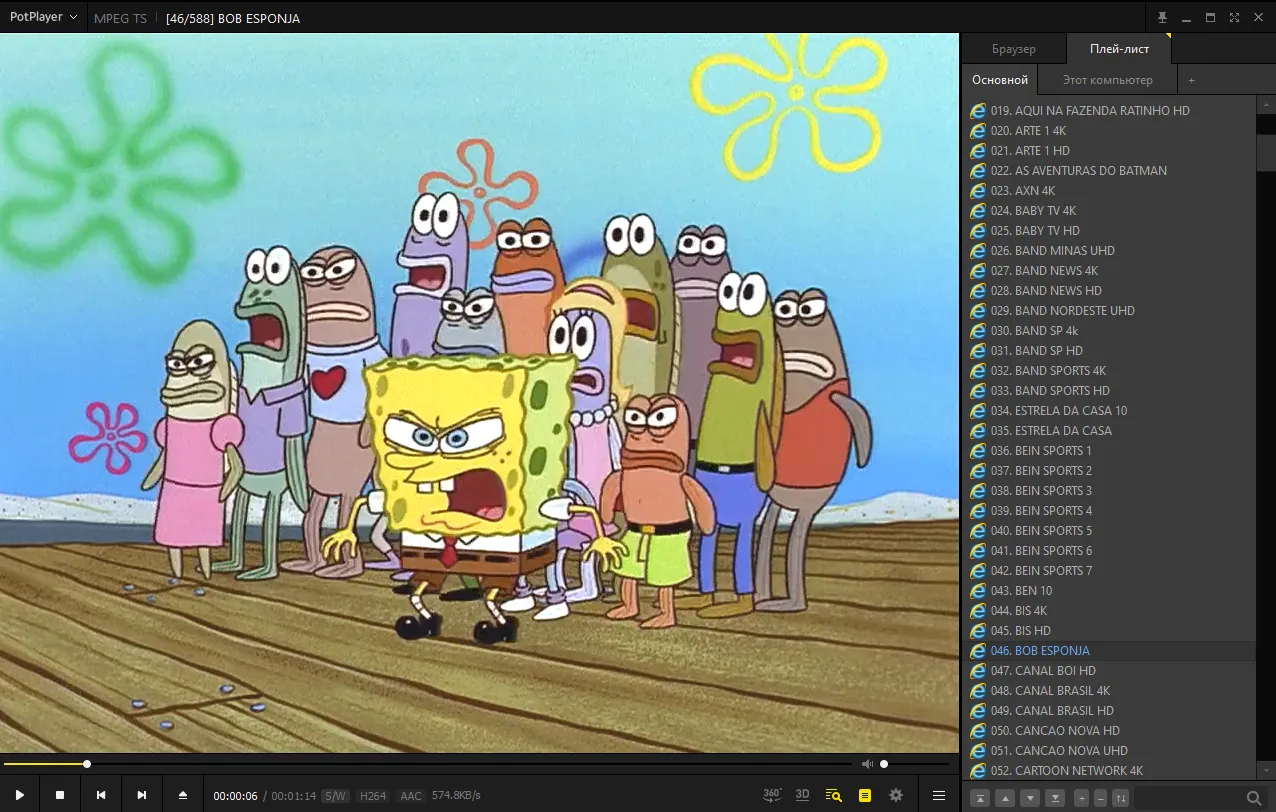This screenshot has width=1276, height=812.
Task: Click the H264 video codec label
Action: click(x=373, y=796)
